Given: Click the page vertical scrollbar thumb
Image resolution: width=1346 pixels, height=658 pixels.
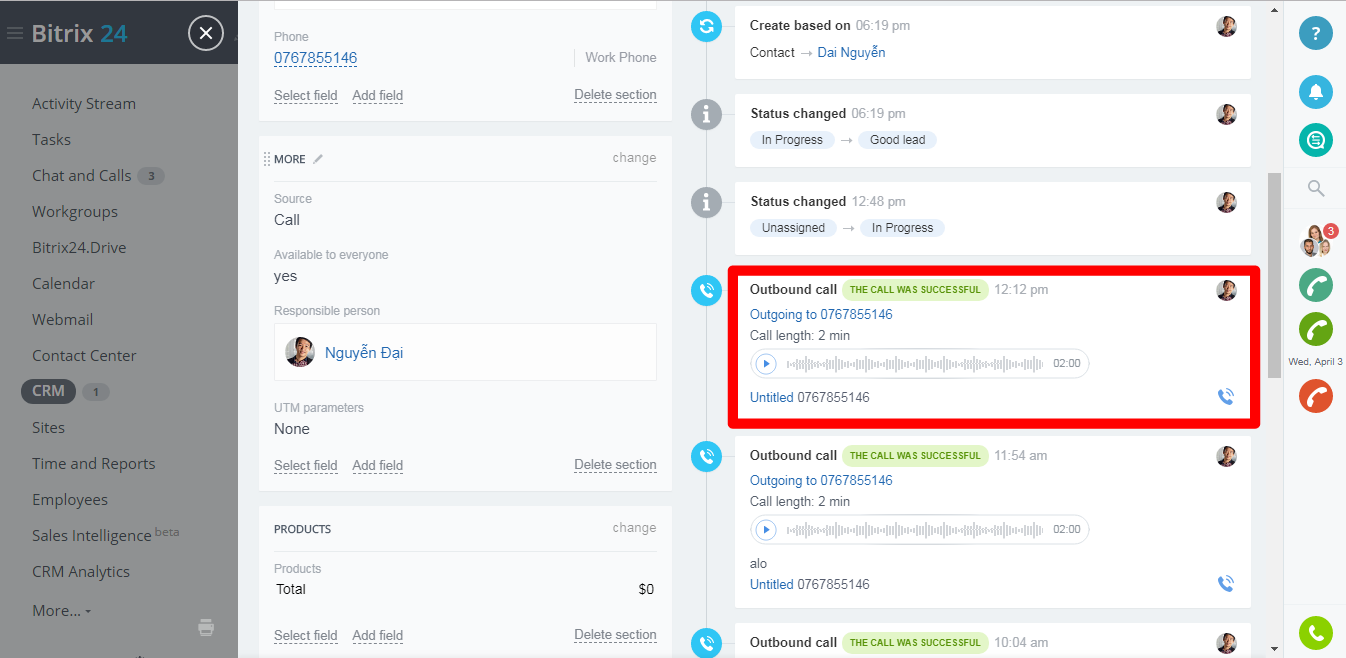Looking at the screenshot, I should [x=1274, y=275].
